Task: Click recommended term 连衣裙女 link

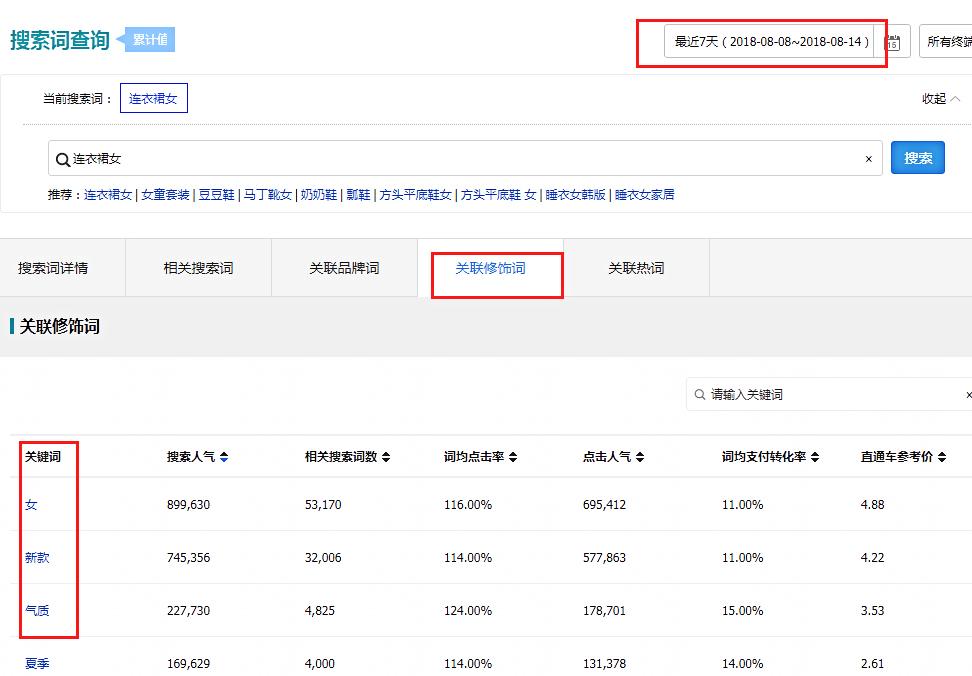Action: click(x=108, y=195)
